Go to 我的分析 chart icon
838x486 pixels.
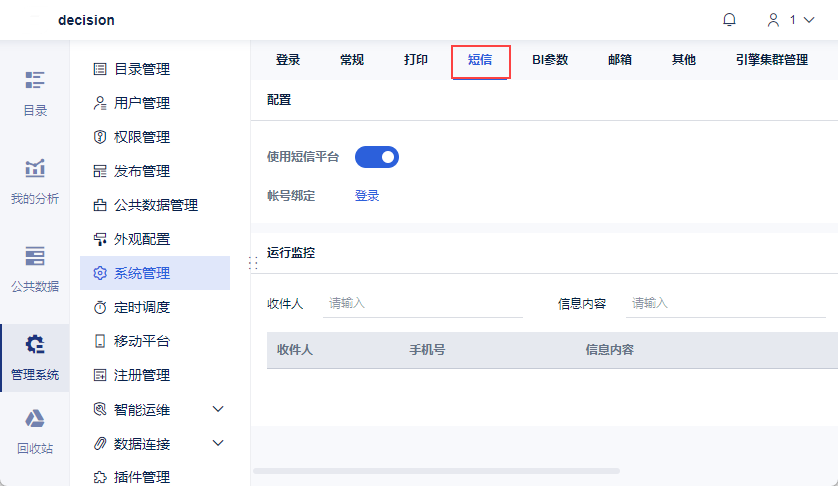35,168
